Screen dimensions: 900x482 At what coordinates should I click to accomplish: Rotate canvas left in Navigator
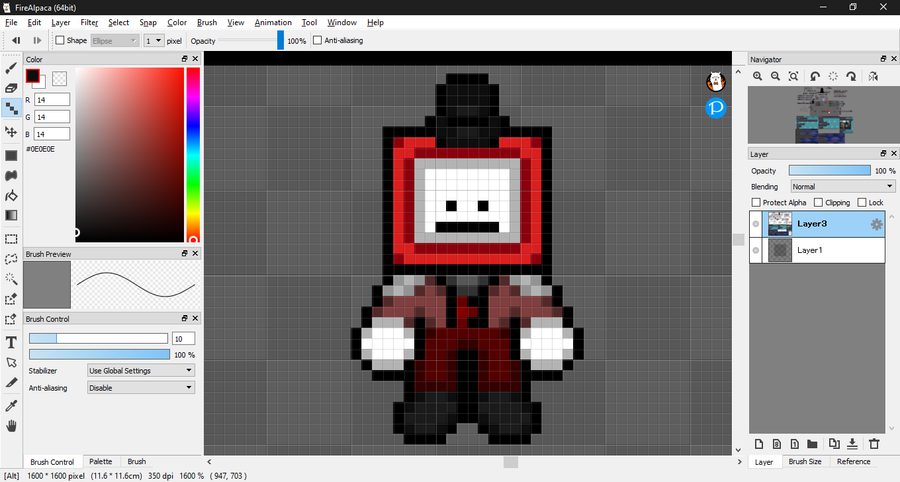815,76
